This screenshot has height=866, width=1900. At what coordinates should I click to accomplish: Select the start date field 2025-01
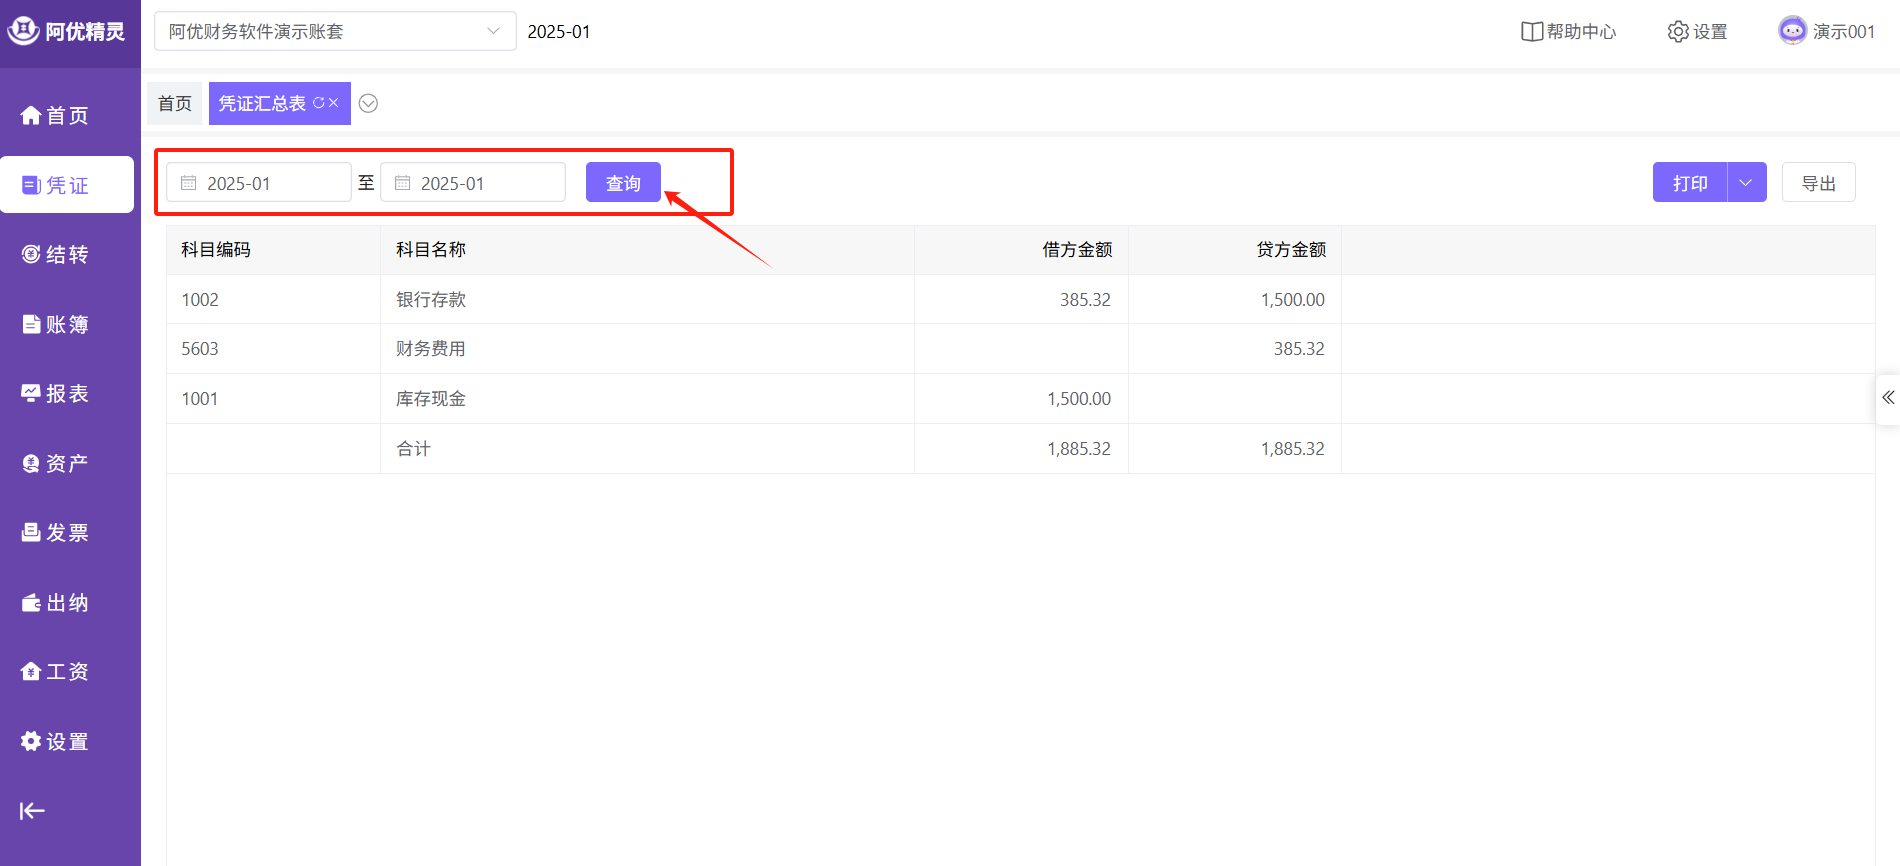tap(259, 183)
